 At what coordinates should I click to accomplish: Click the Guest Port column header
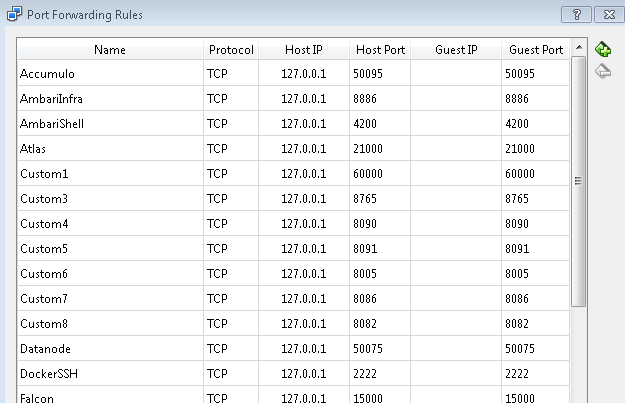536,50
